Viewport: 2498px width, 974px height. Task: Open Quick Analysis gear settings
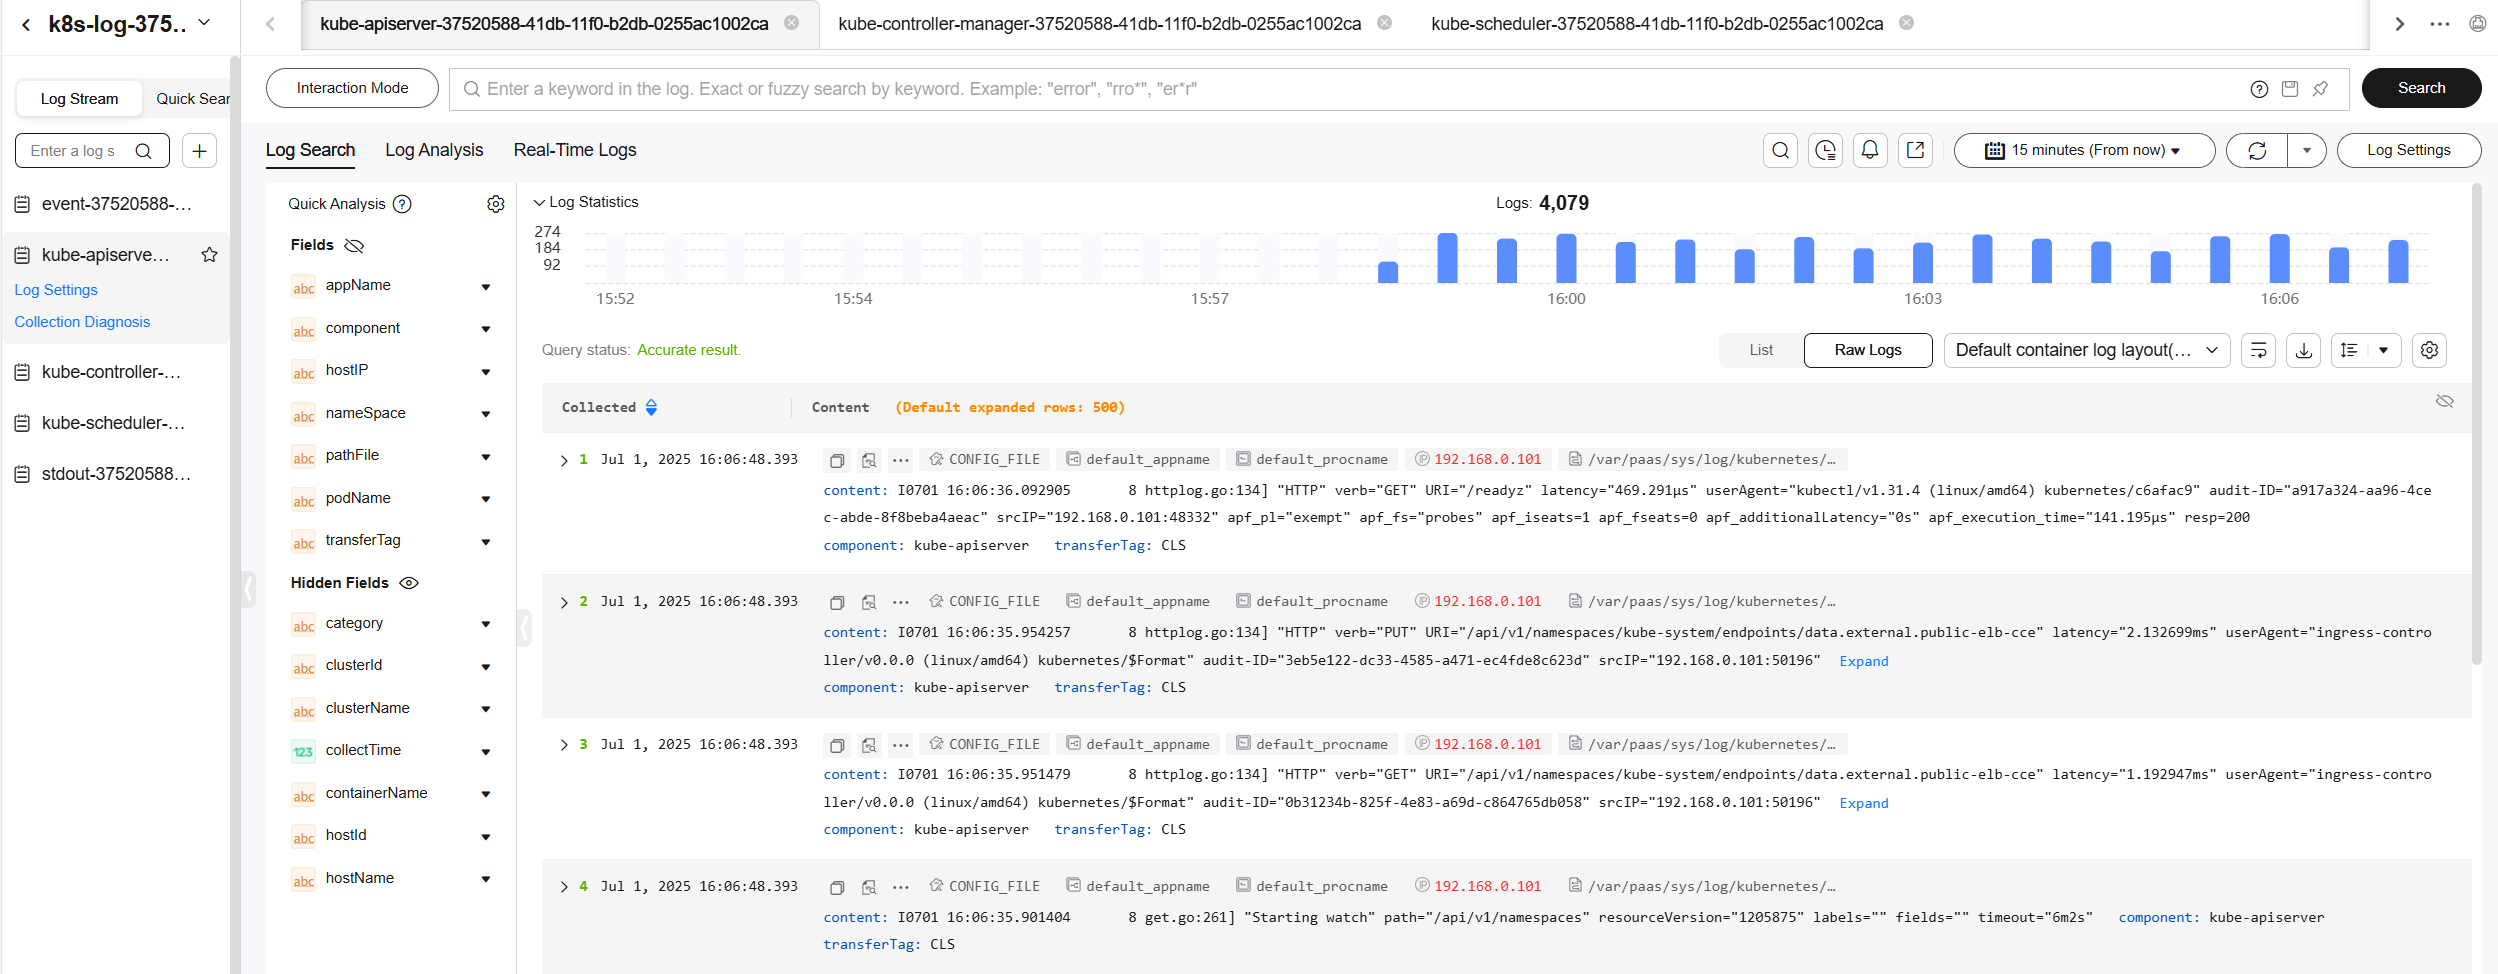[x=495, y=204]
